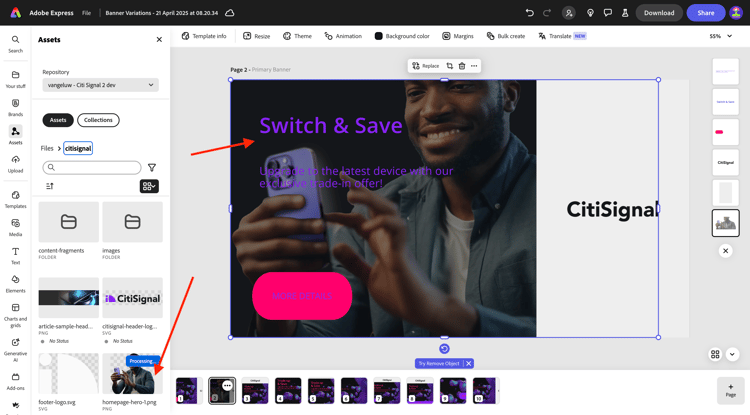Redo the last action

point(547,13)
